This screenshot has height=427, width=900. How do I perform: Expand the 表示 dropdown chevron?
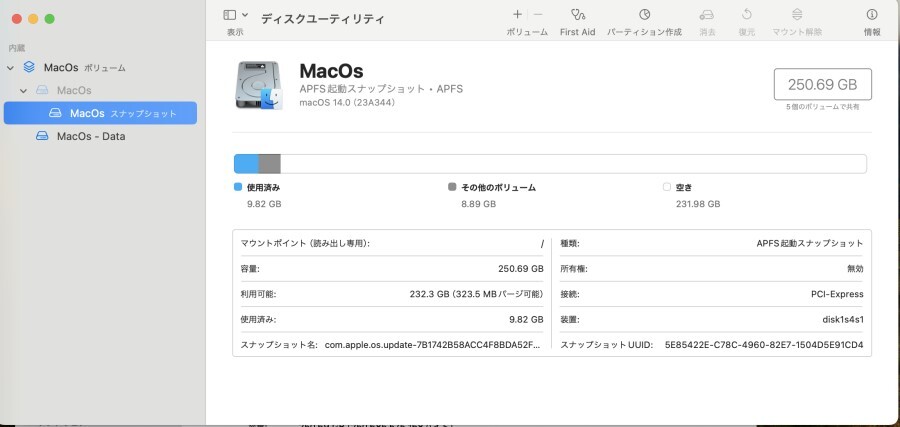(x=245, y=15)
